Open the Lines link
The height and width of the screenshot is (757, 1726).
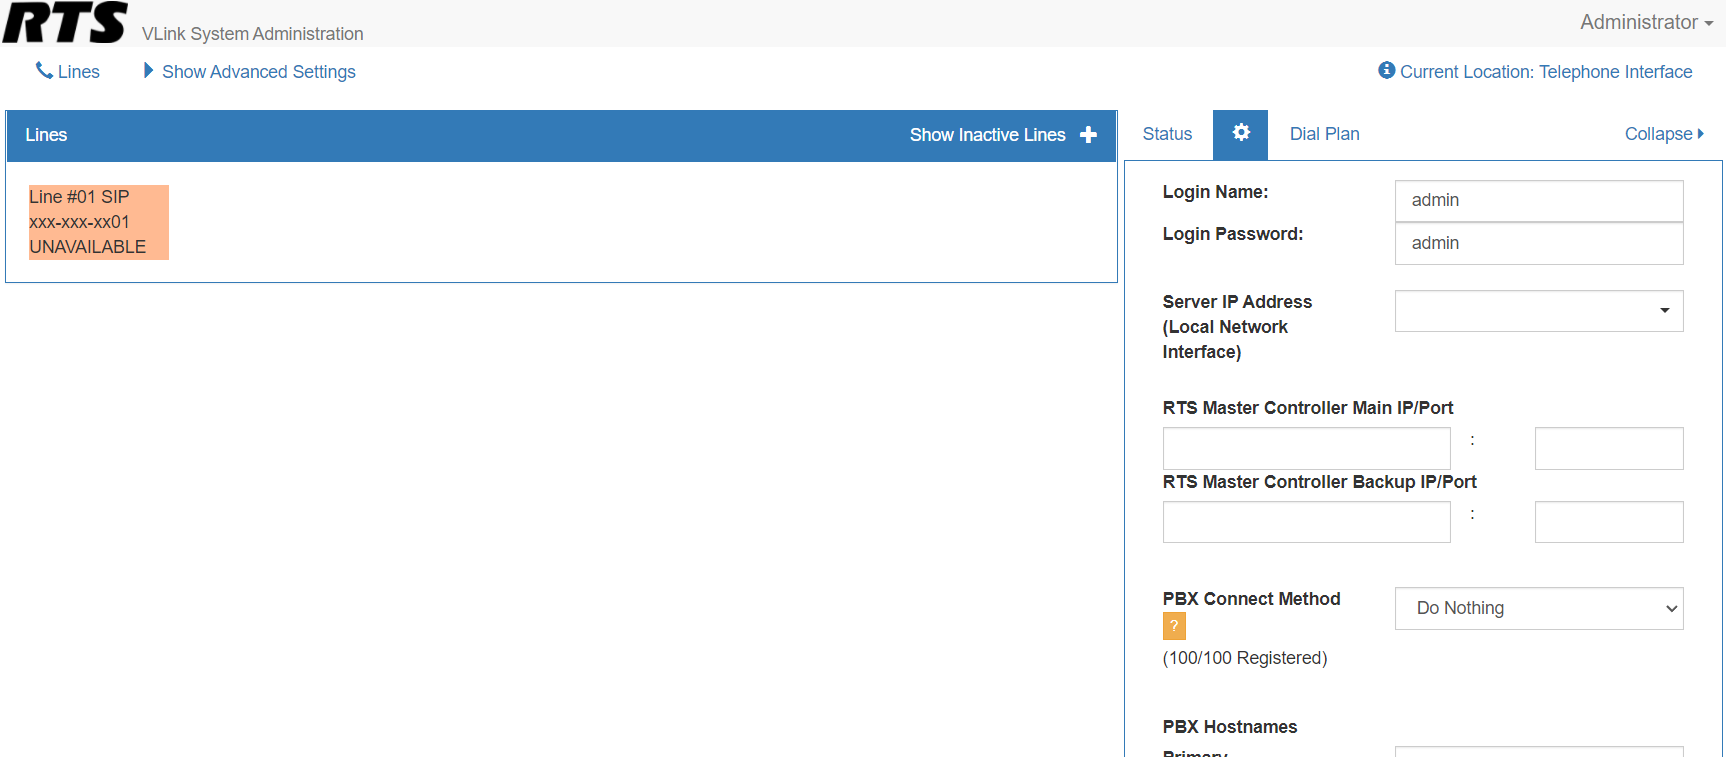pos(79,72)
